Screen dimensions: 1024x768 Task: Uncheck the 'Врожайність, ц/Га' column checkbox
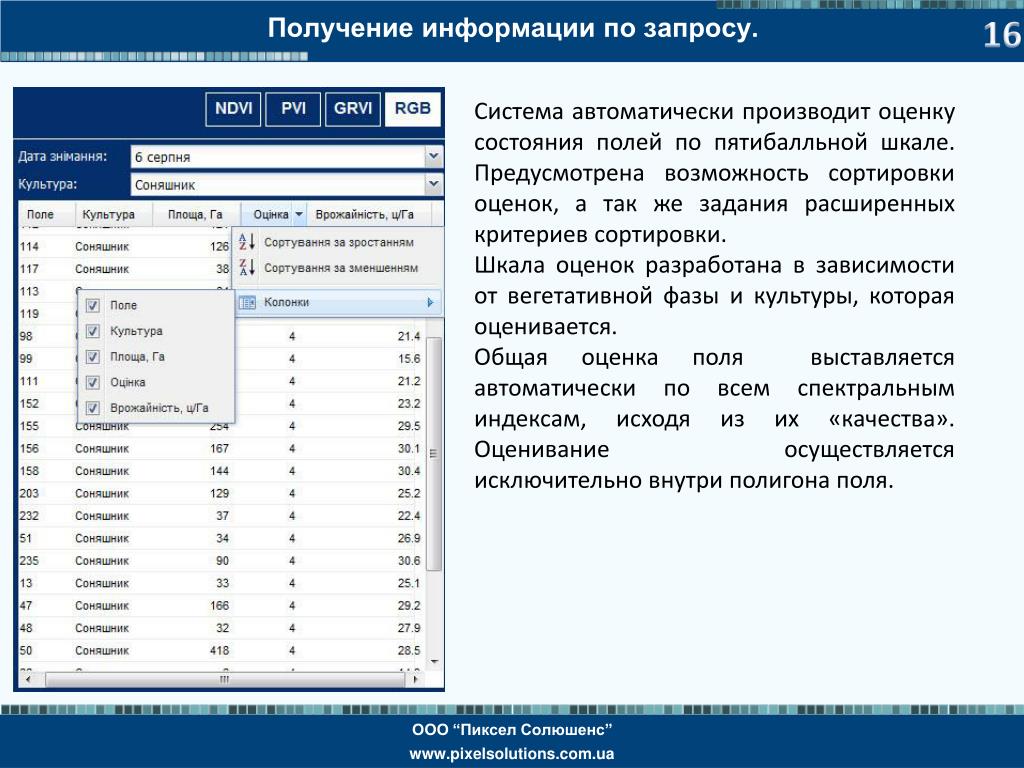[x=93, y=408]
